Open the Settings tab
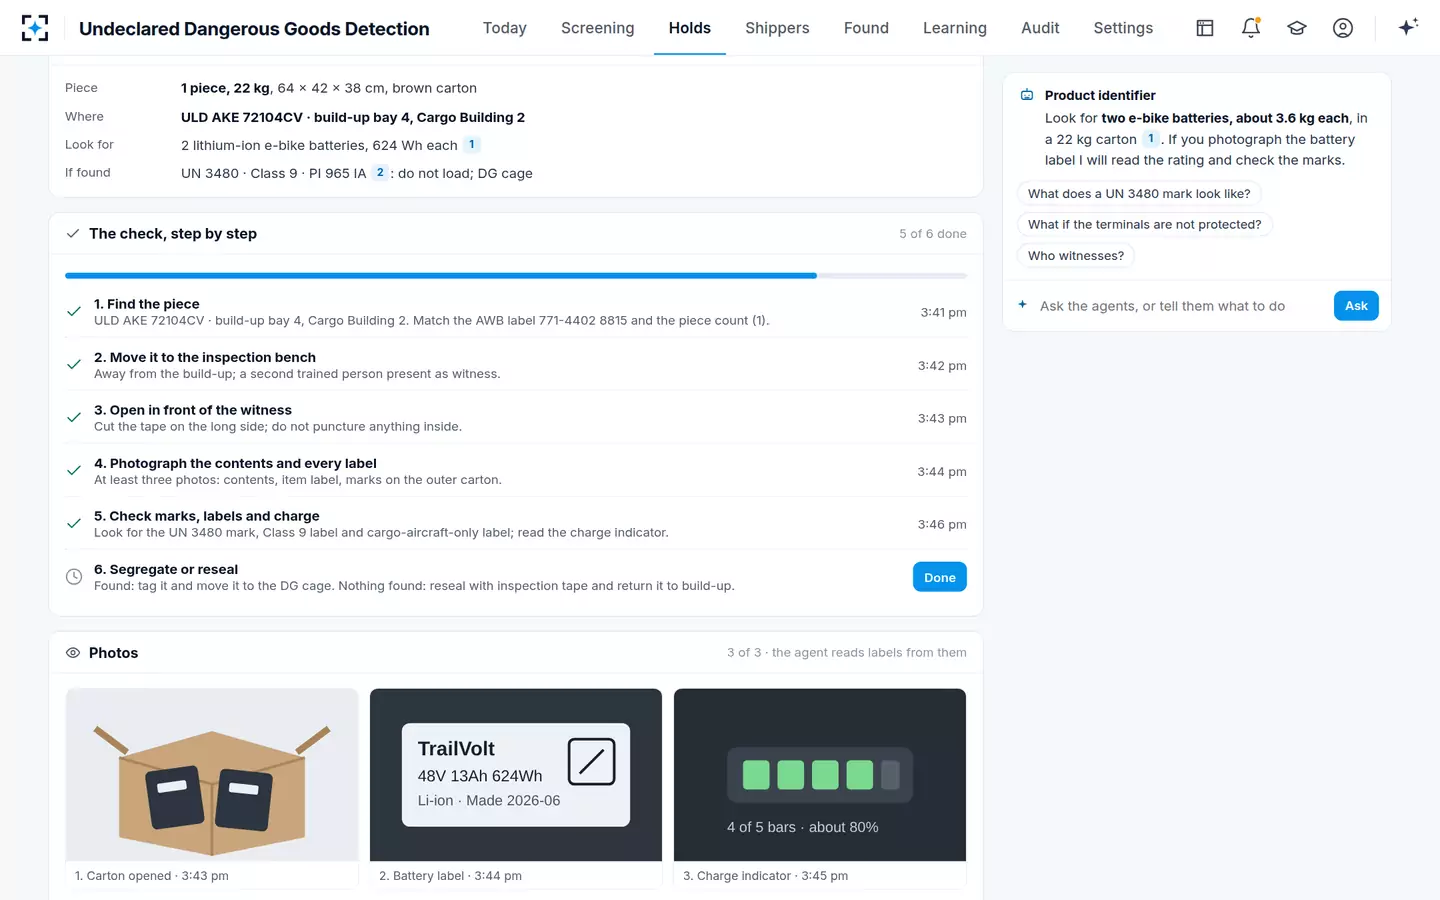The height and width of the screenshot is (900, 1440). [1123, 28]
